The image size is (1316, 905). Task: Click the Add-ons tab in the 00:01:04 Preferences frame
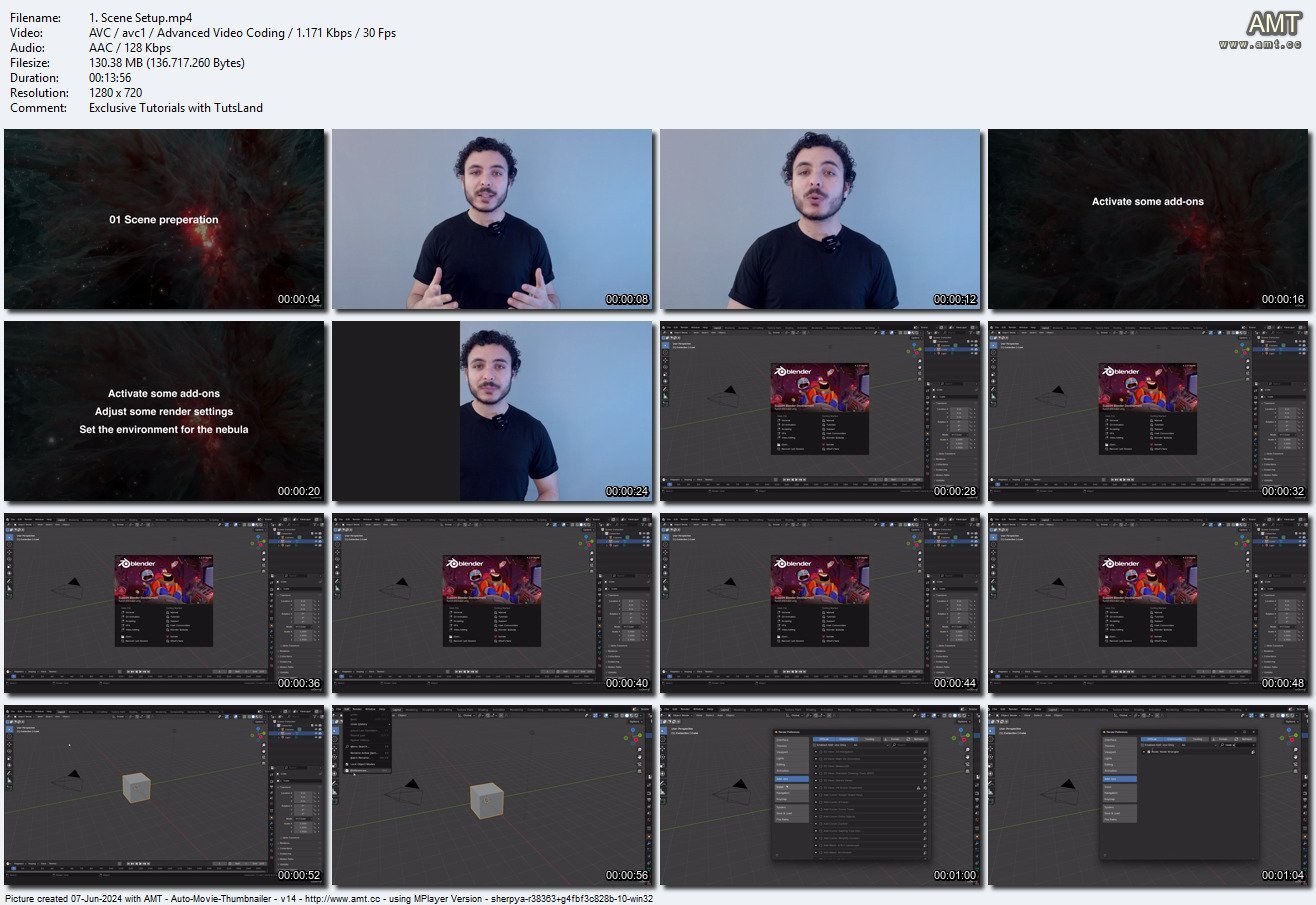click(1118, 778)
